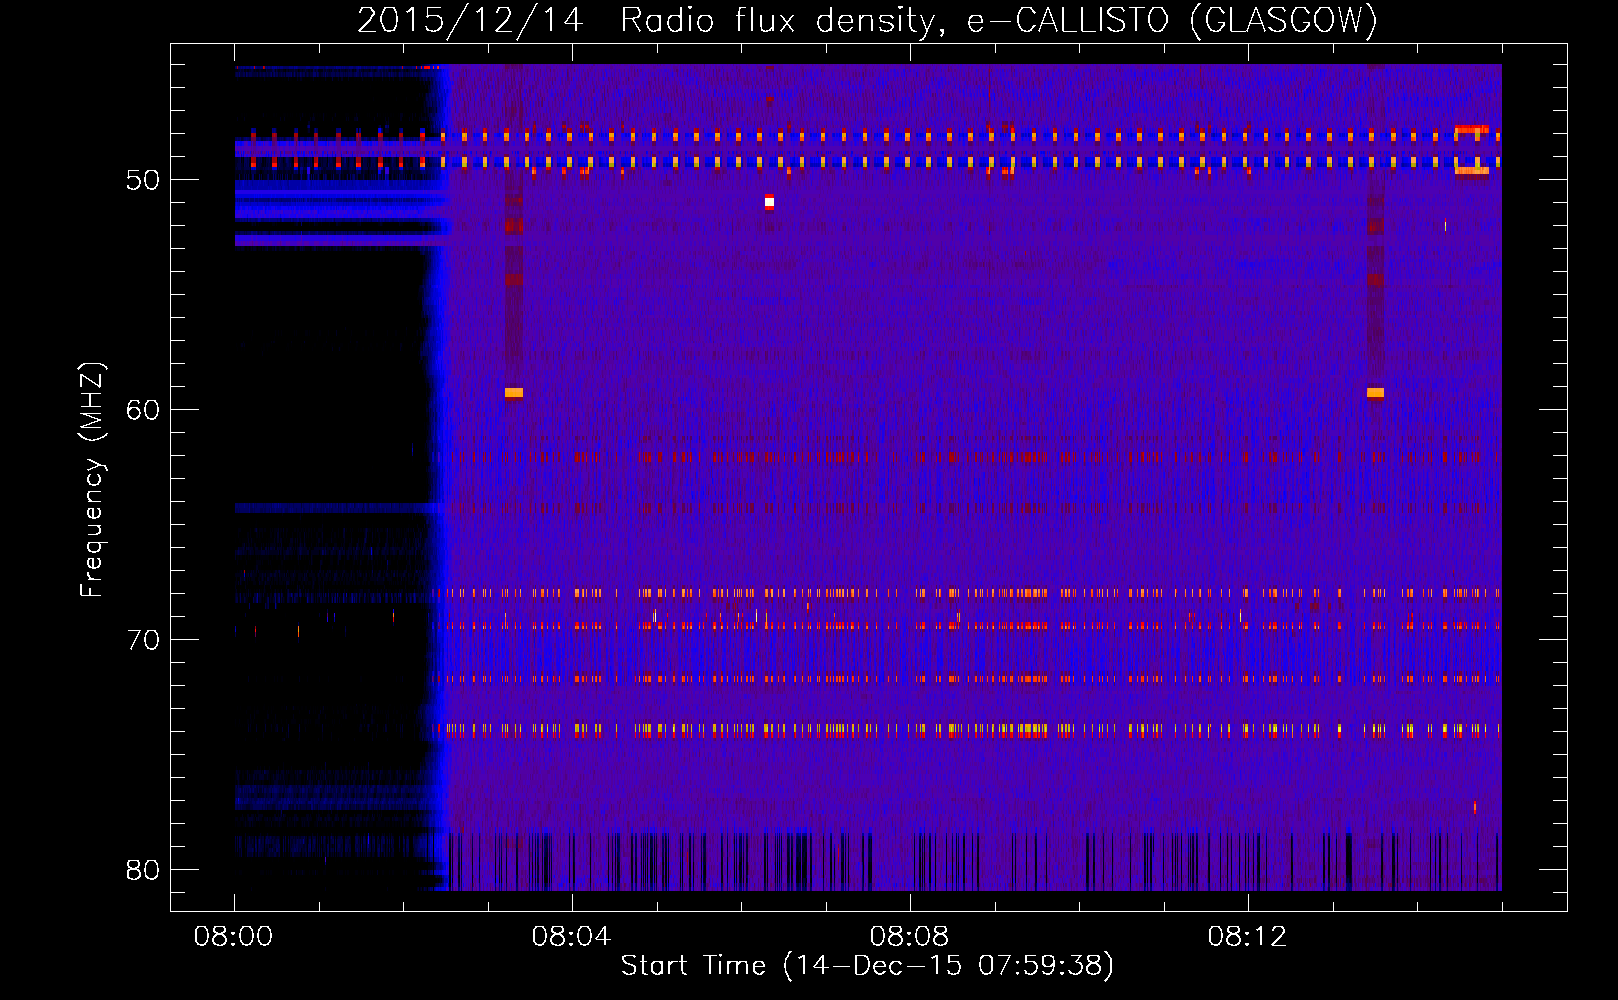This screenshot has height=1000, width=1618.
Task: Click the '08:08' time tick label
Action: (909, 937)
